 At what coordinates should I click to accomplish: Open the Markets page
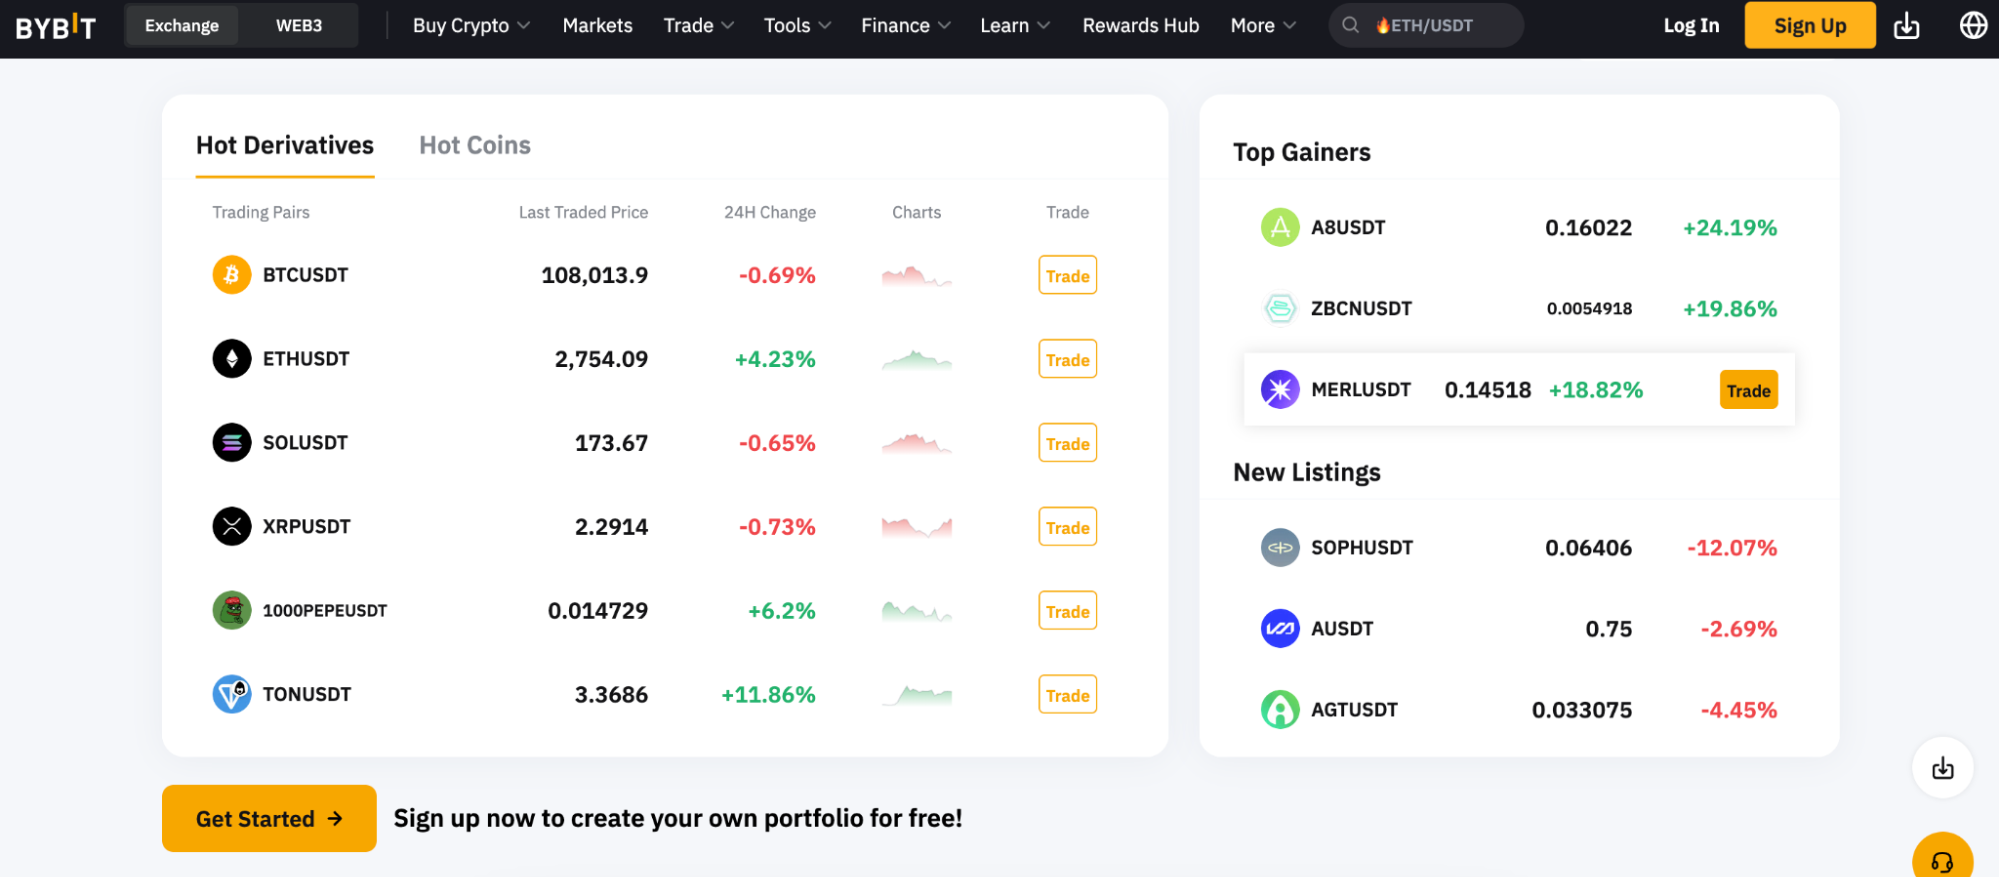[597, 26]
